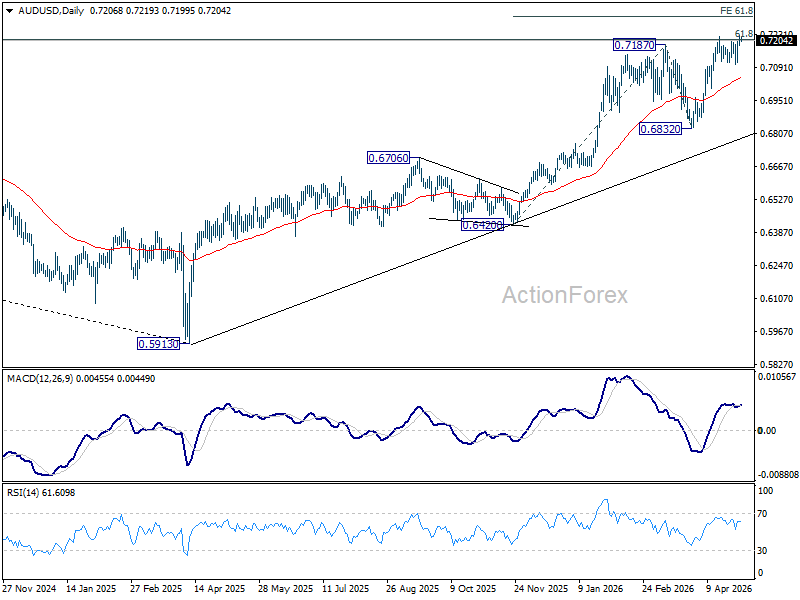Click the 0.68320 price label
Viewport: 800px width, 600px height.
coord(661,129)
